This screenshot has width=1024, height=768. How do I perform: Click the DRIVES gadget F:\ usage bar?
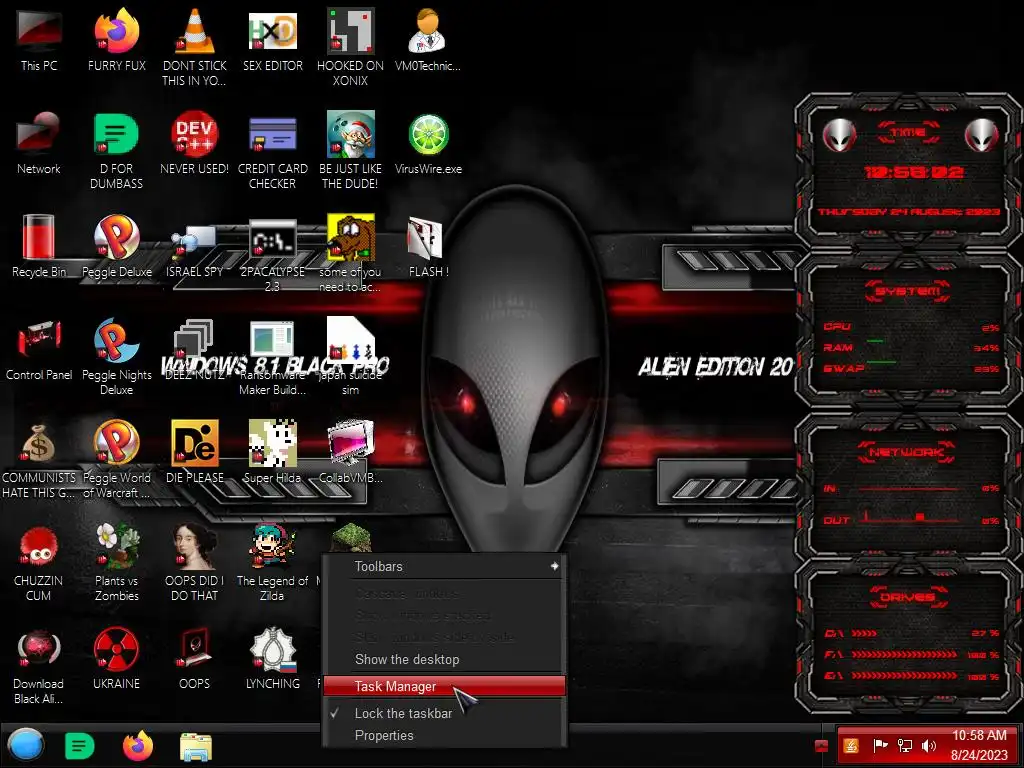(x=904, y=654)
